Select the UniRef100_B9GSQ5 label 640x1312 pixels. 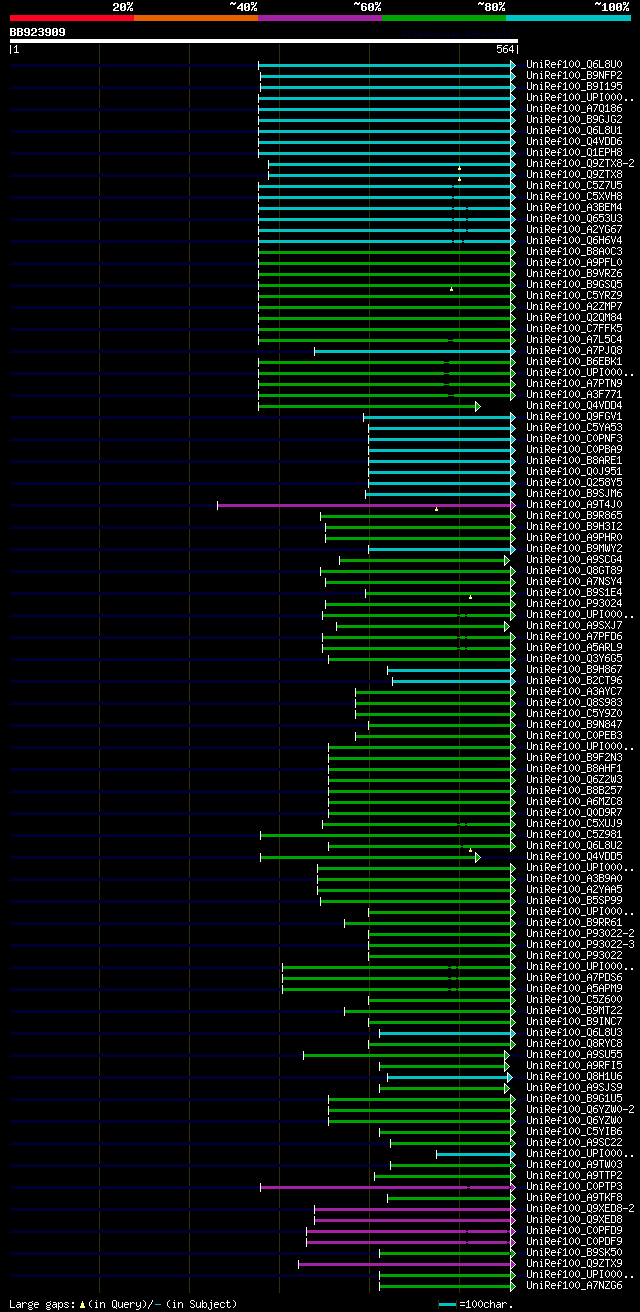[574, 285]
